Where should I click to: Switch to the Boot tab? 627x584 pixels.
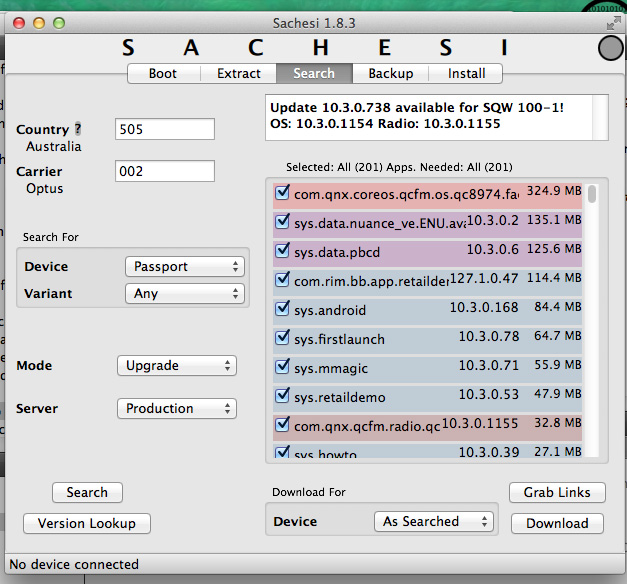(163, 74)
